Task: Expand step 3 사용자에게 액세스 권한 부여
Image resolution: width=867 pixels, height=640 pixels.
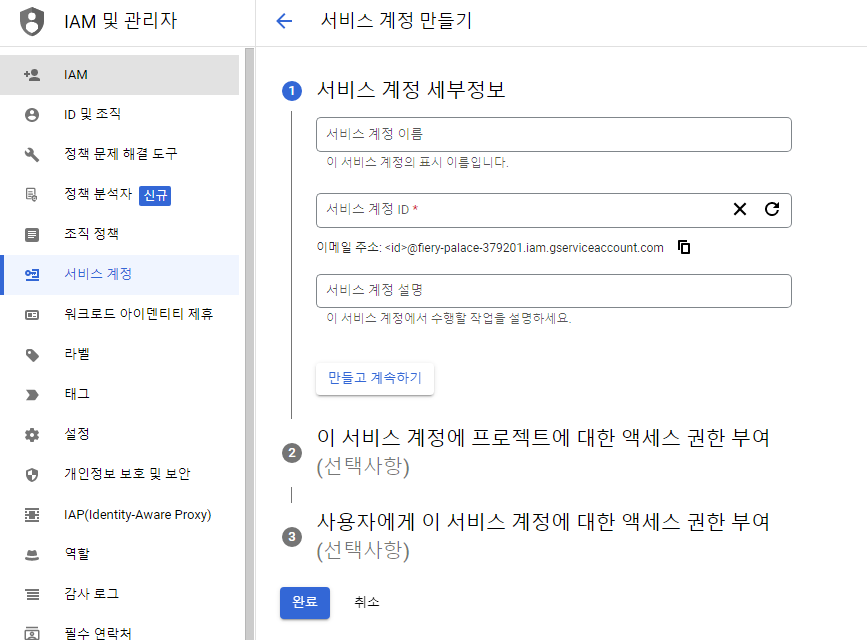Action: pos(542,535)
